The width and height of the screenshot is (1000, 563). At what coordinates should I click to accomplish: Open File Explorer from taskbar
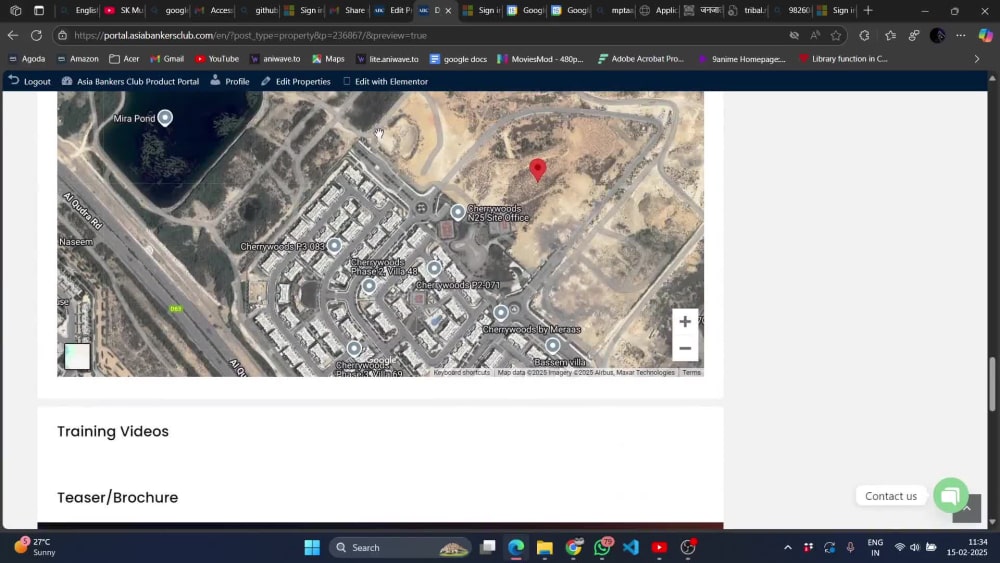coord(544,547)
